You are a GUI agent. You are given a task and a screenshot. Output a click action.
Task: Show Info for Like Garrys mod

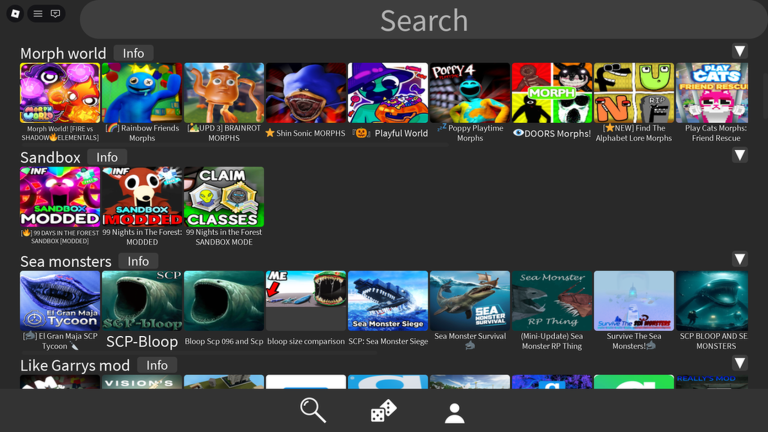(157, 365)
